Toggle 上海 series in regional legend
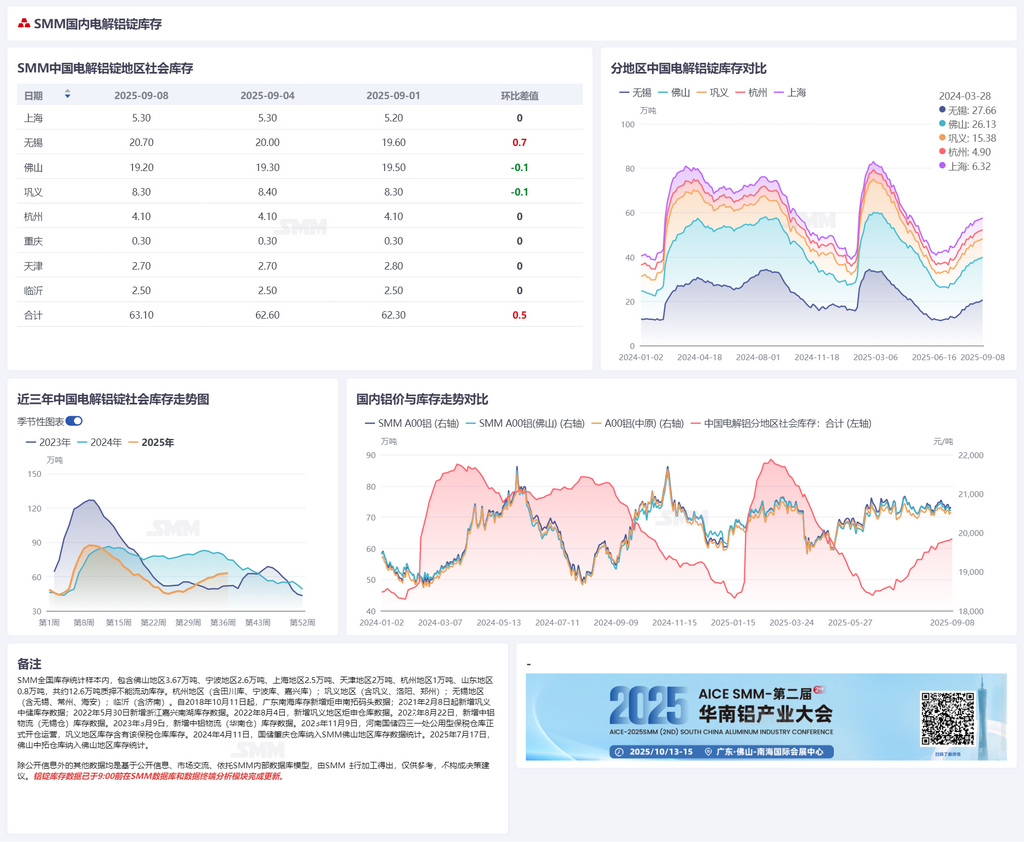Viewport: 1024px width, 842px height. click(x=790, y=93)
